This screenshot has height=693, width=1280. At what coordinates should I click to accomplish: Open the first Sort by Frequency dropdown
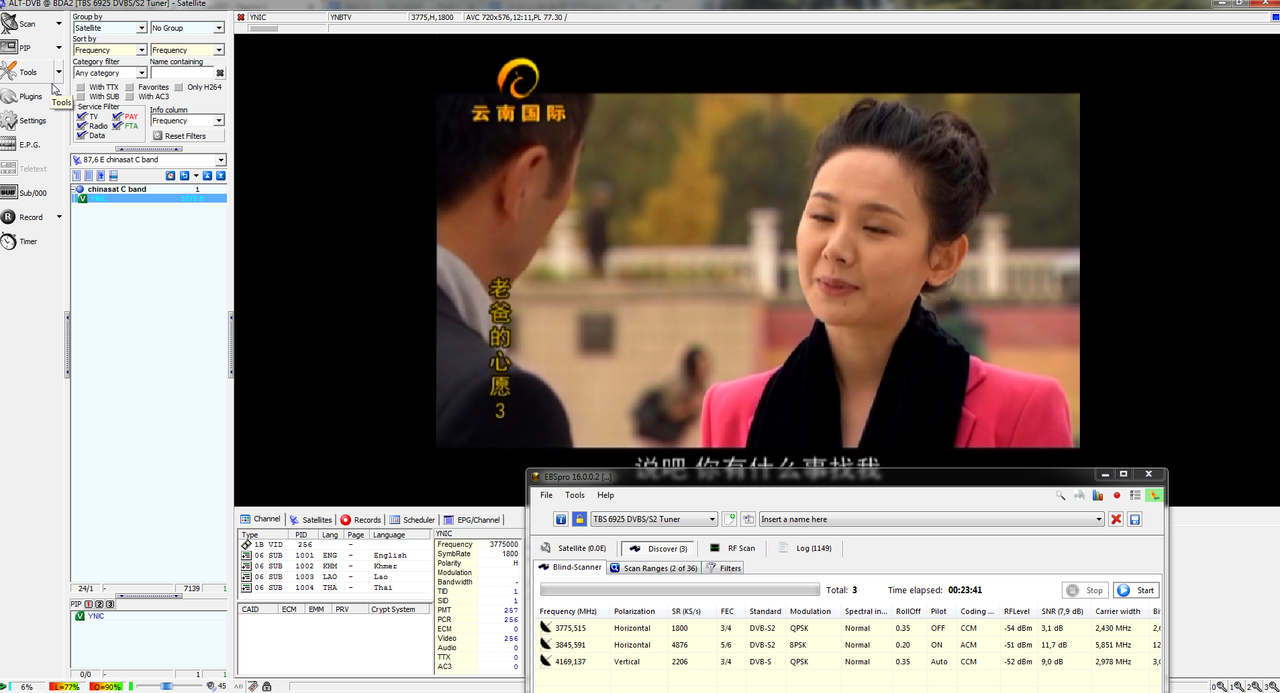[x=110, y=50]
